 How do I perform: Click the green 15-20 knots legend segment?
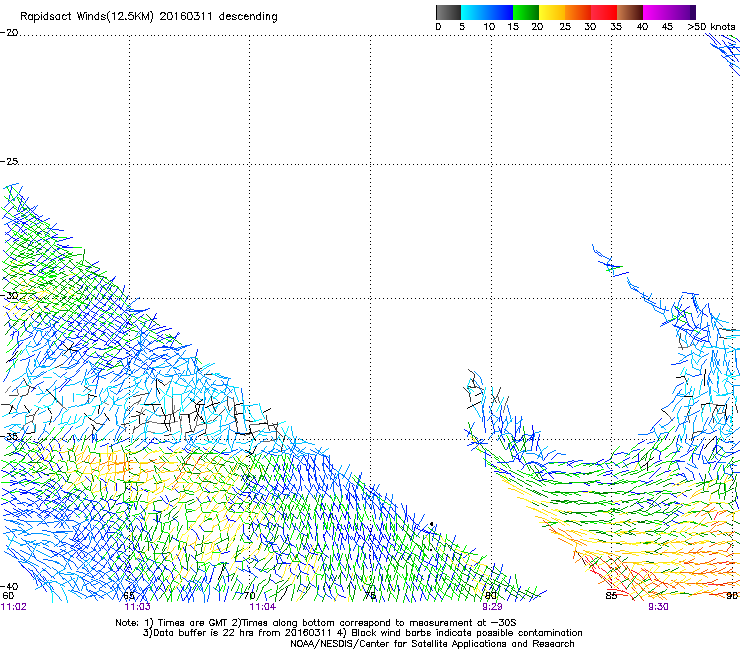[x=526, y=12]
